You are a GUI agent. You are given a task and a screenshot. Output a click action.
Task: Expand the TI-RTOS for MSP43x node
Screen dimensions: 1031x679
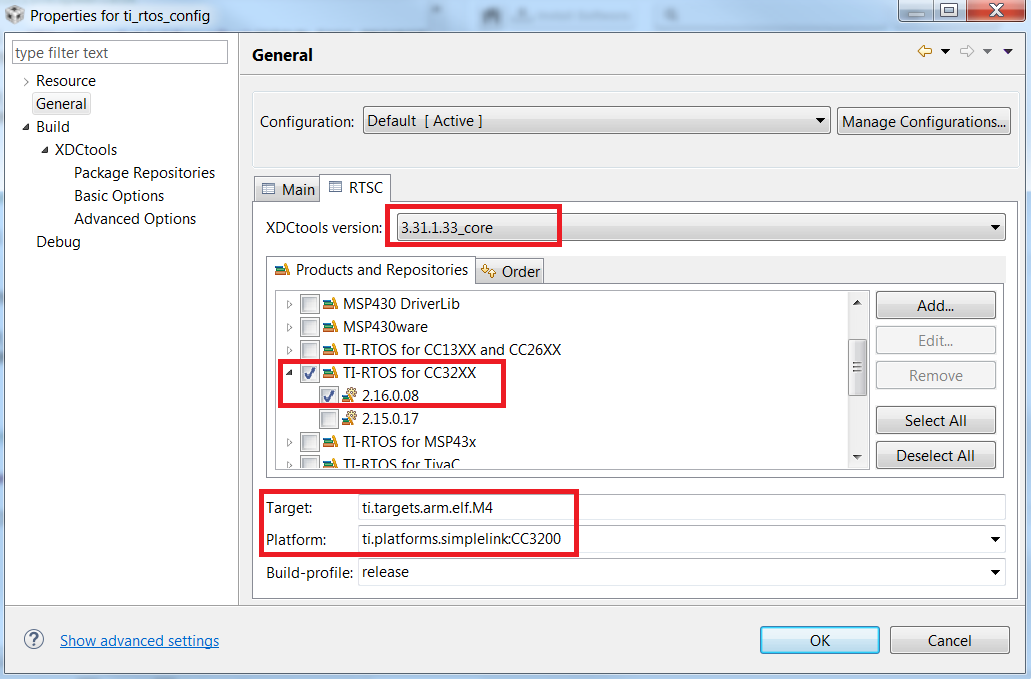[x=289, y=442]
